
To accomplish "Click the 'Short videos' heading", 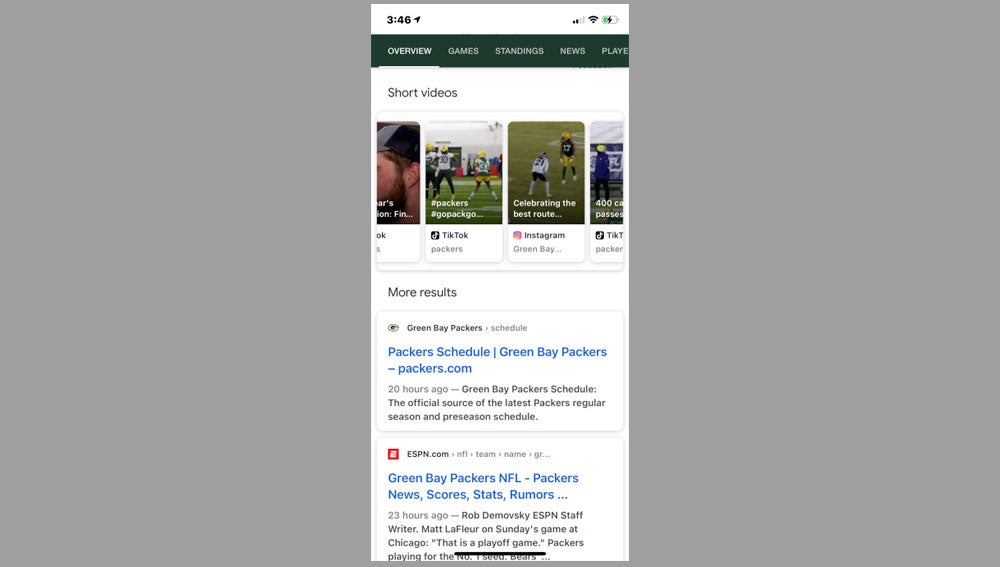I will (x=422, y=92).
